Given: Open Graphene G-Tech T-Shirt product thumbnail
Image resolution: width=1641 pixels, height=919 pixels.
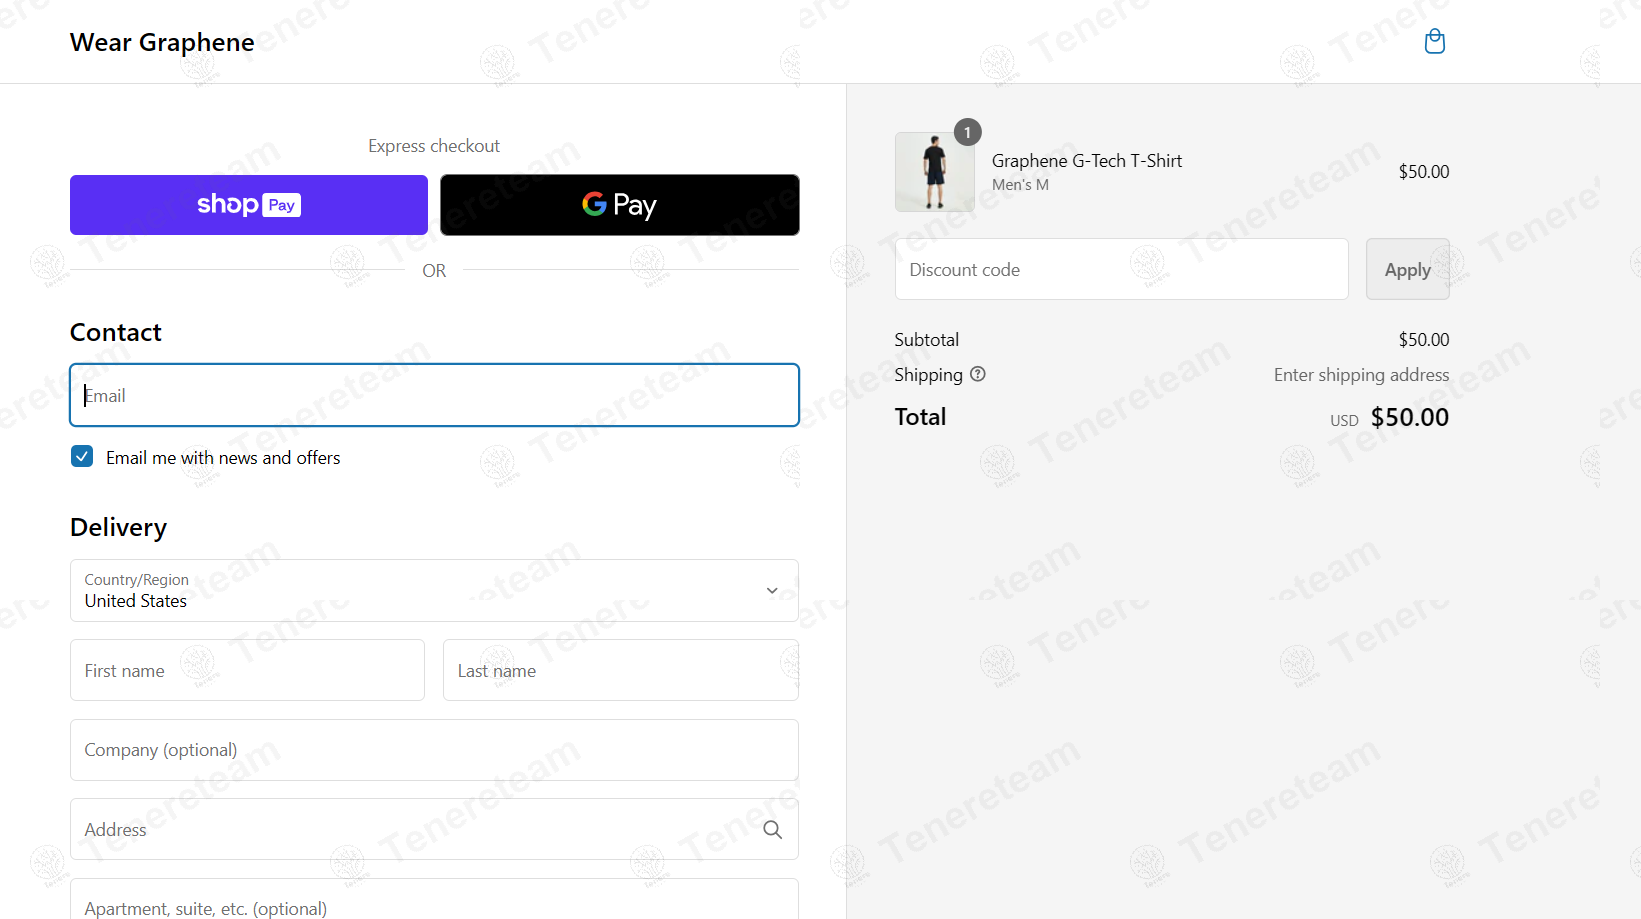Looking at the screenshot, I should [x=935, y=172].
